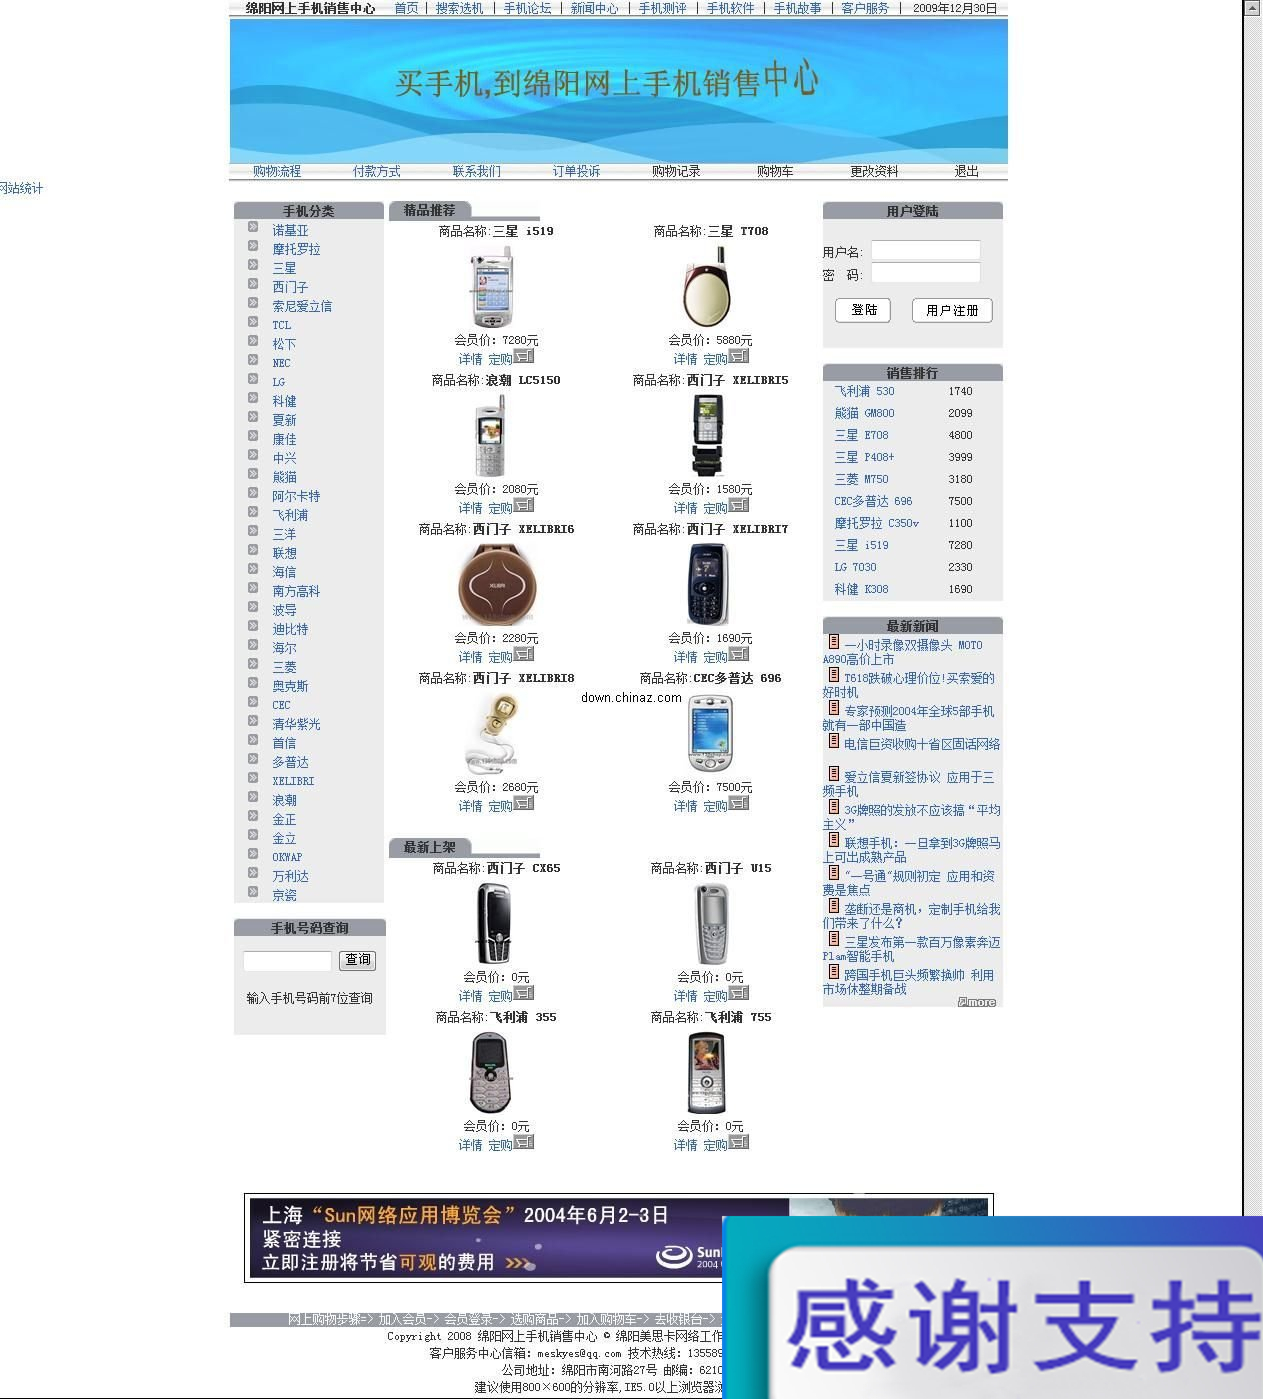Click the more icon under 最新新闻

click(x=977, y=1002)
